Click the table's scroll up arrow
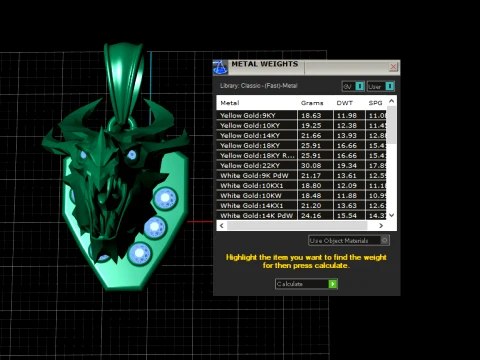This screenshot has width=480, height=360. click(392, 101)
